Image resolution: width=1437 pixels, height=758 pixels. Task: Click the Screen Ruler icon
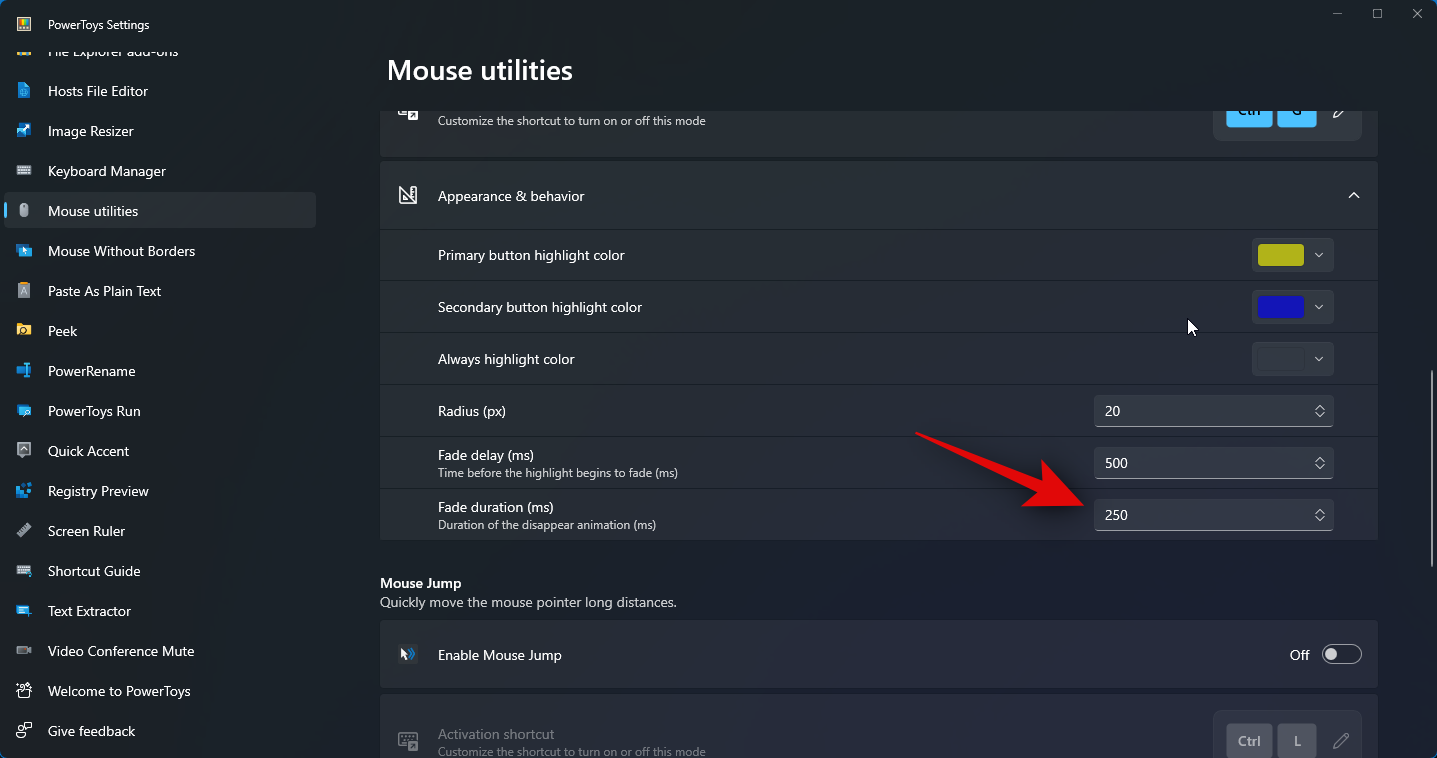[x=24, y=531]
